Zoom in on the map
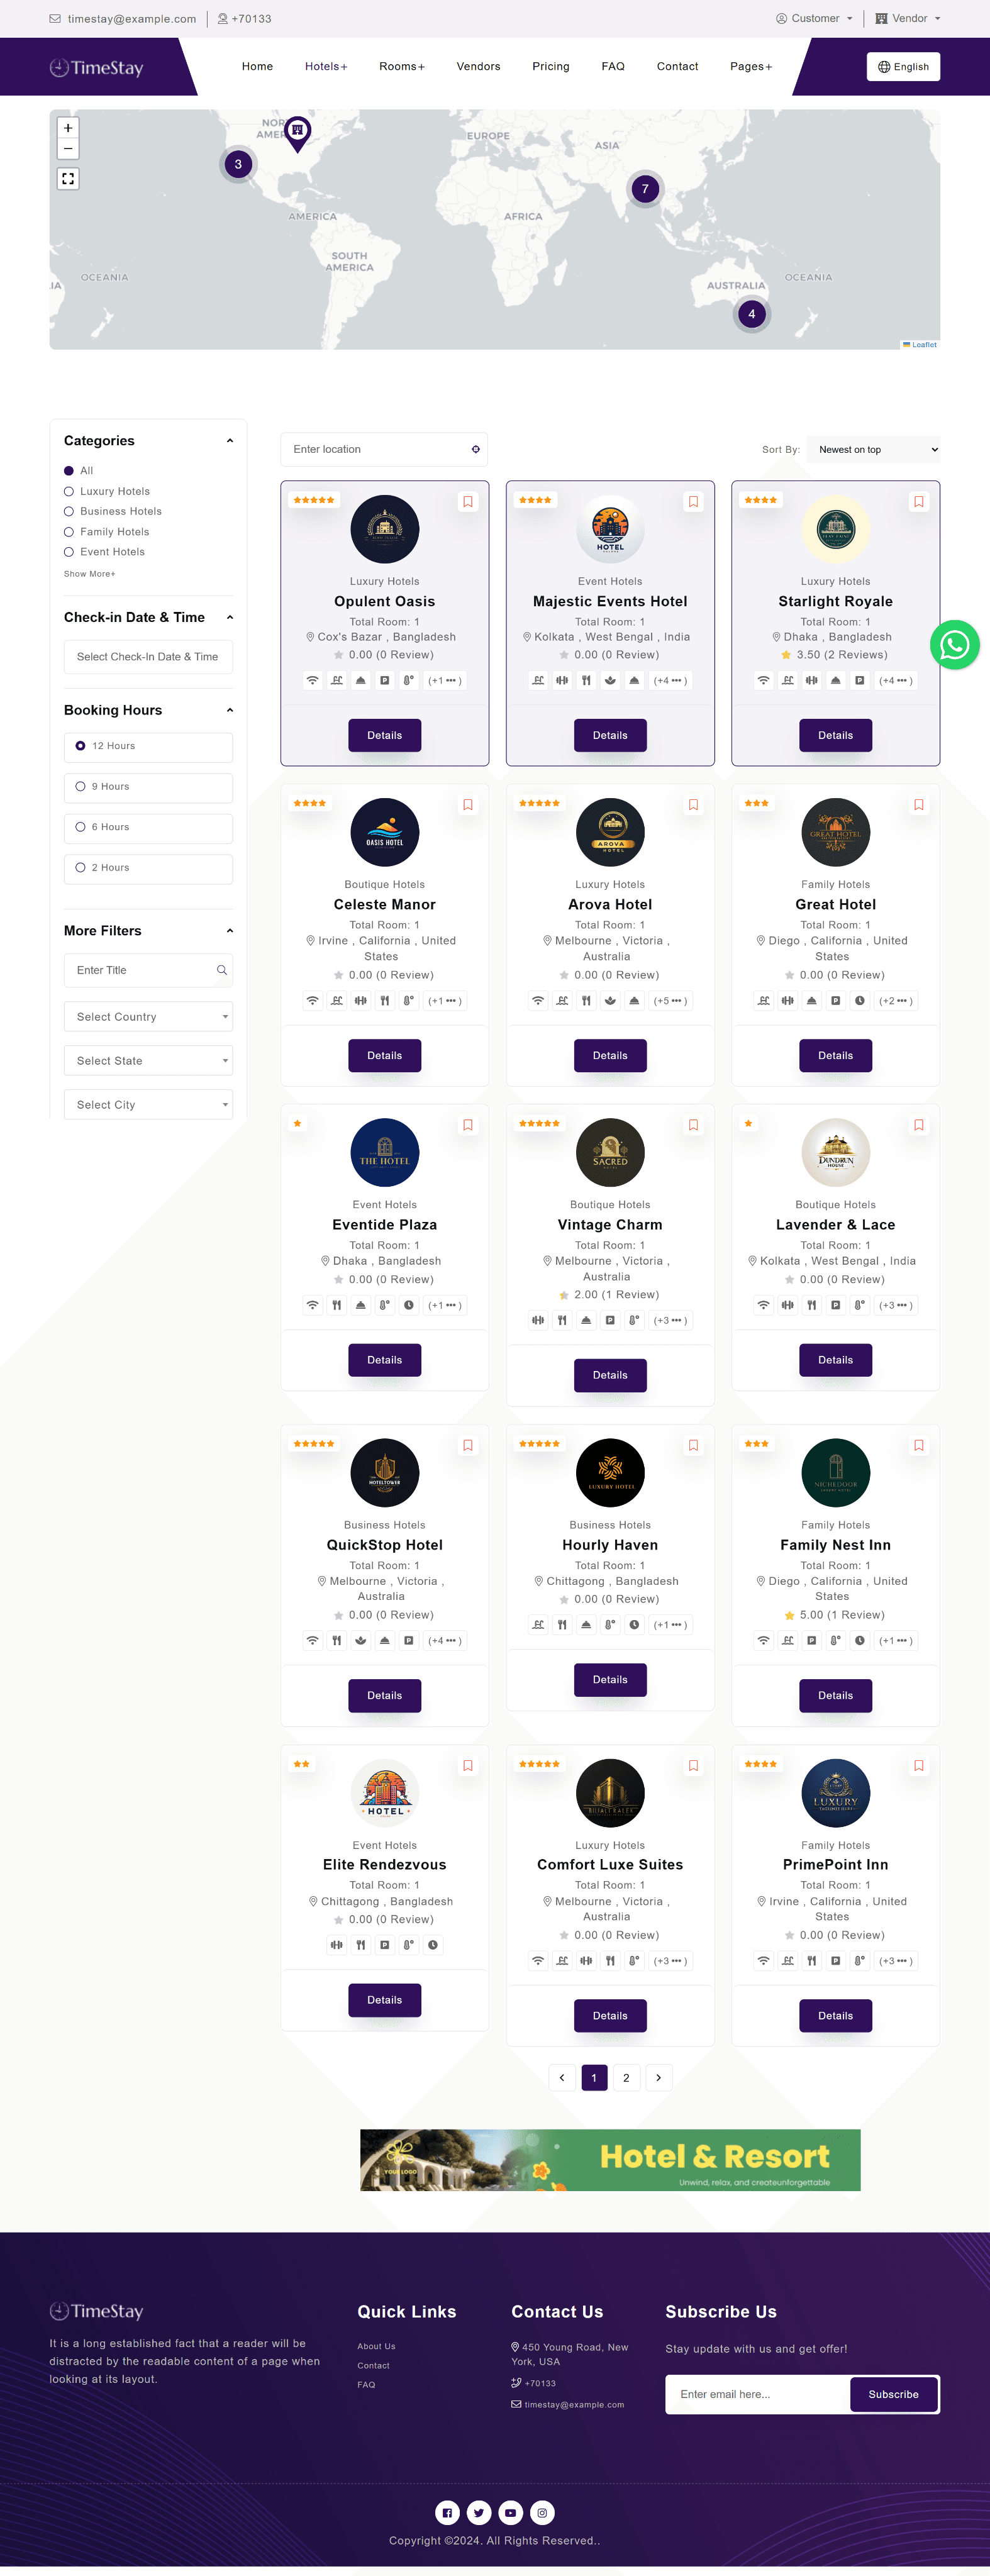This screenshot has height=2576, width=990. tap(68, 128)
